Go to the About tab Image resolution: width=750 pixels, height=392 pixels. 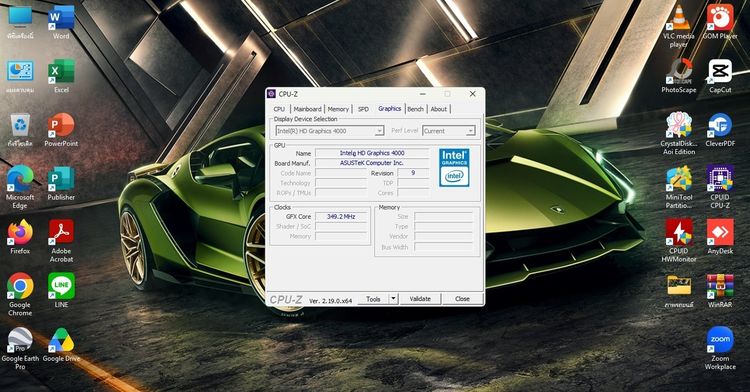pyautogui.click(x=439, y=109)
